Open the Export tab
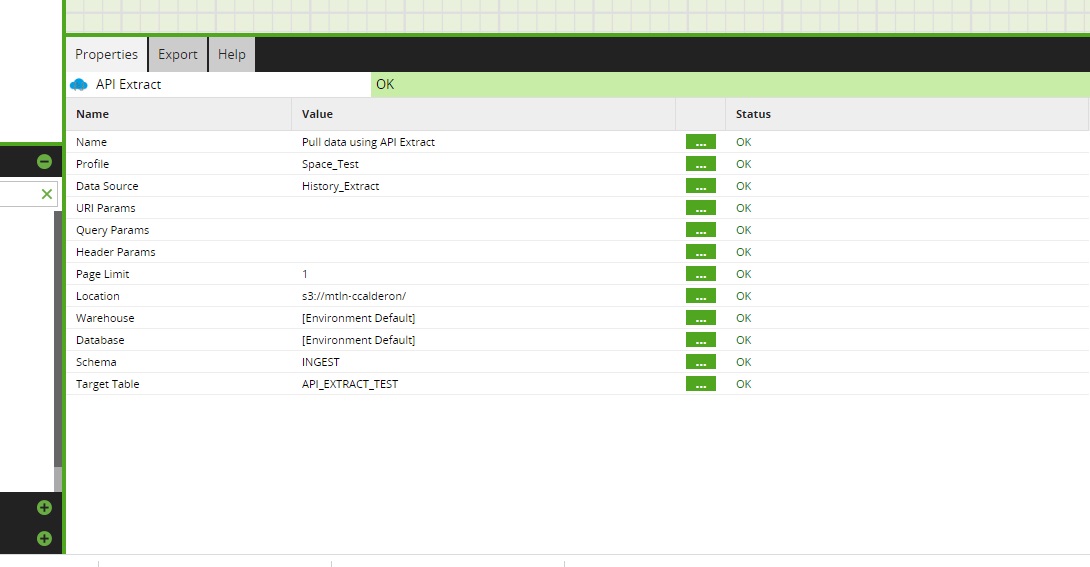This screenshot has height=567, width=1090. tap(178, 55)
